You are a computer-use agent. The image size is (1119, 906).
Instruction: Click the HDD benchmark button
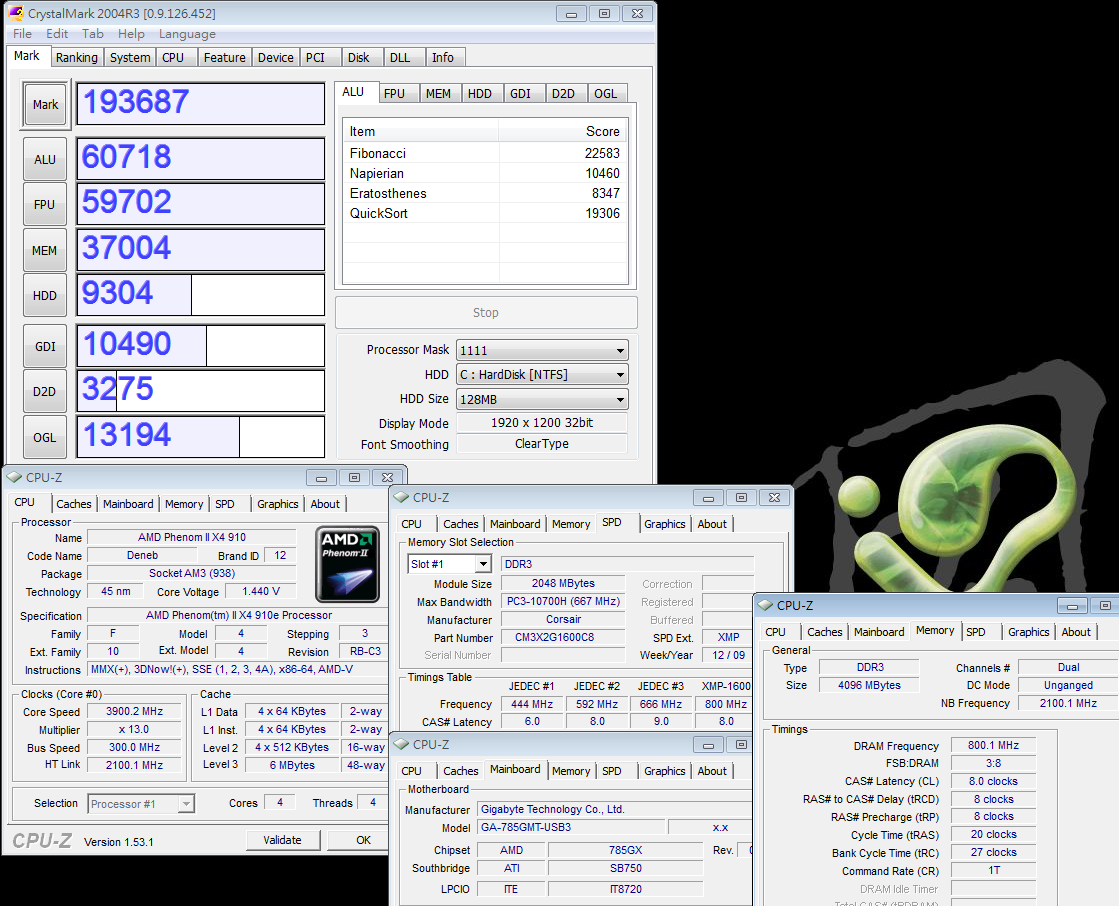[x=45, y=295]
